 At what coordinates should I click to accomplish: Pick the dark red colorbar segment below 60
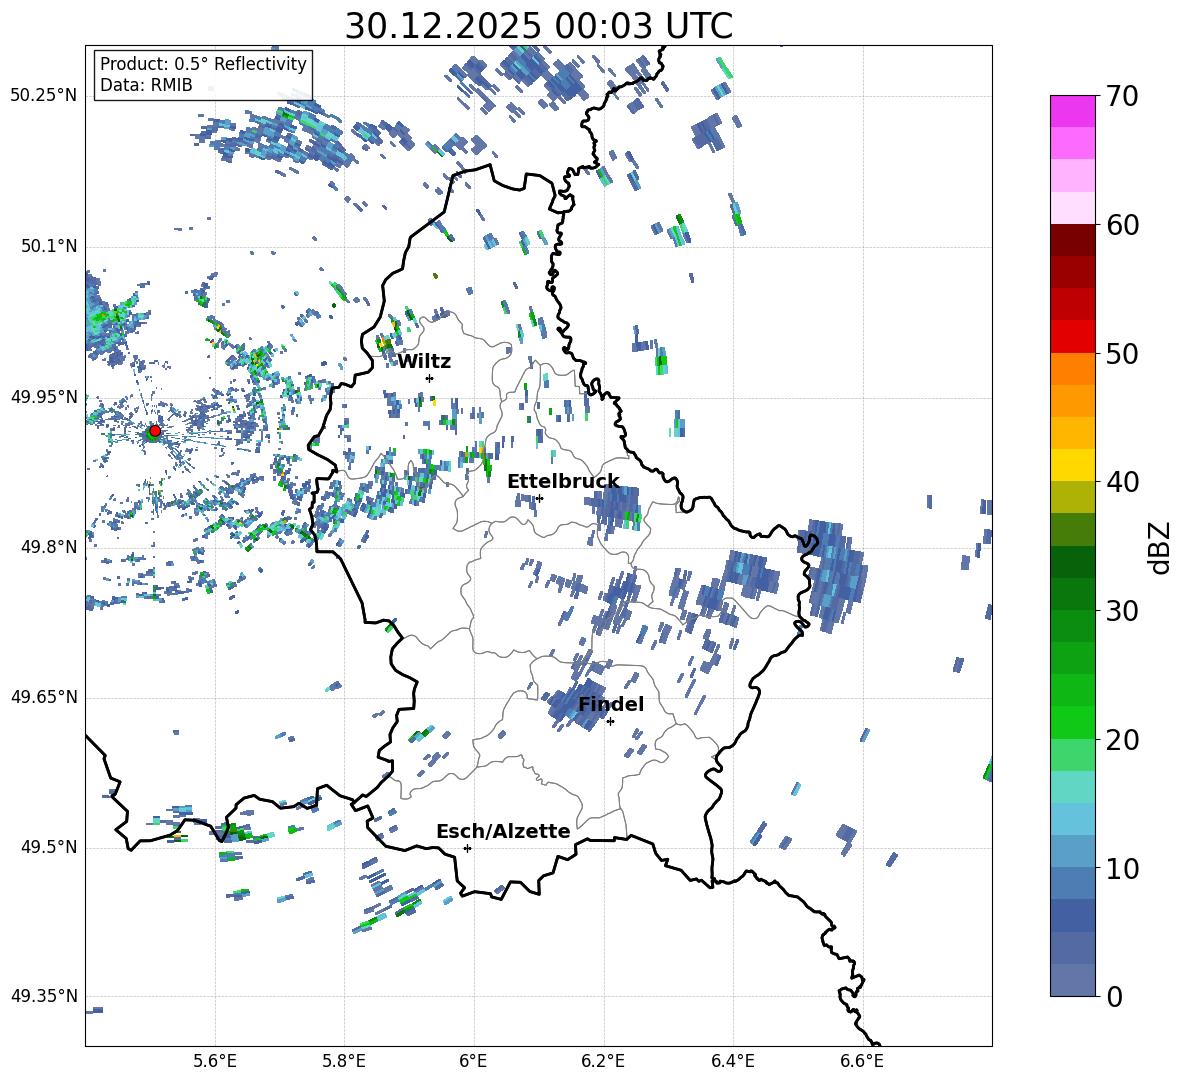1072,240
